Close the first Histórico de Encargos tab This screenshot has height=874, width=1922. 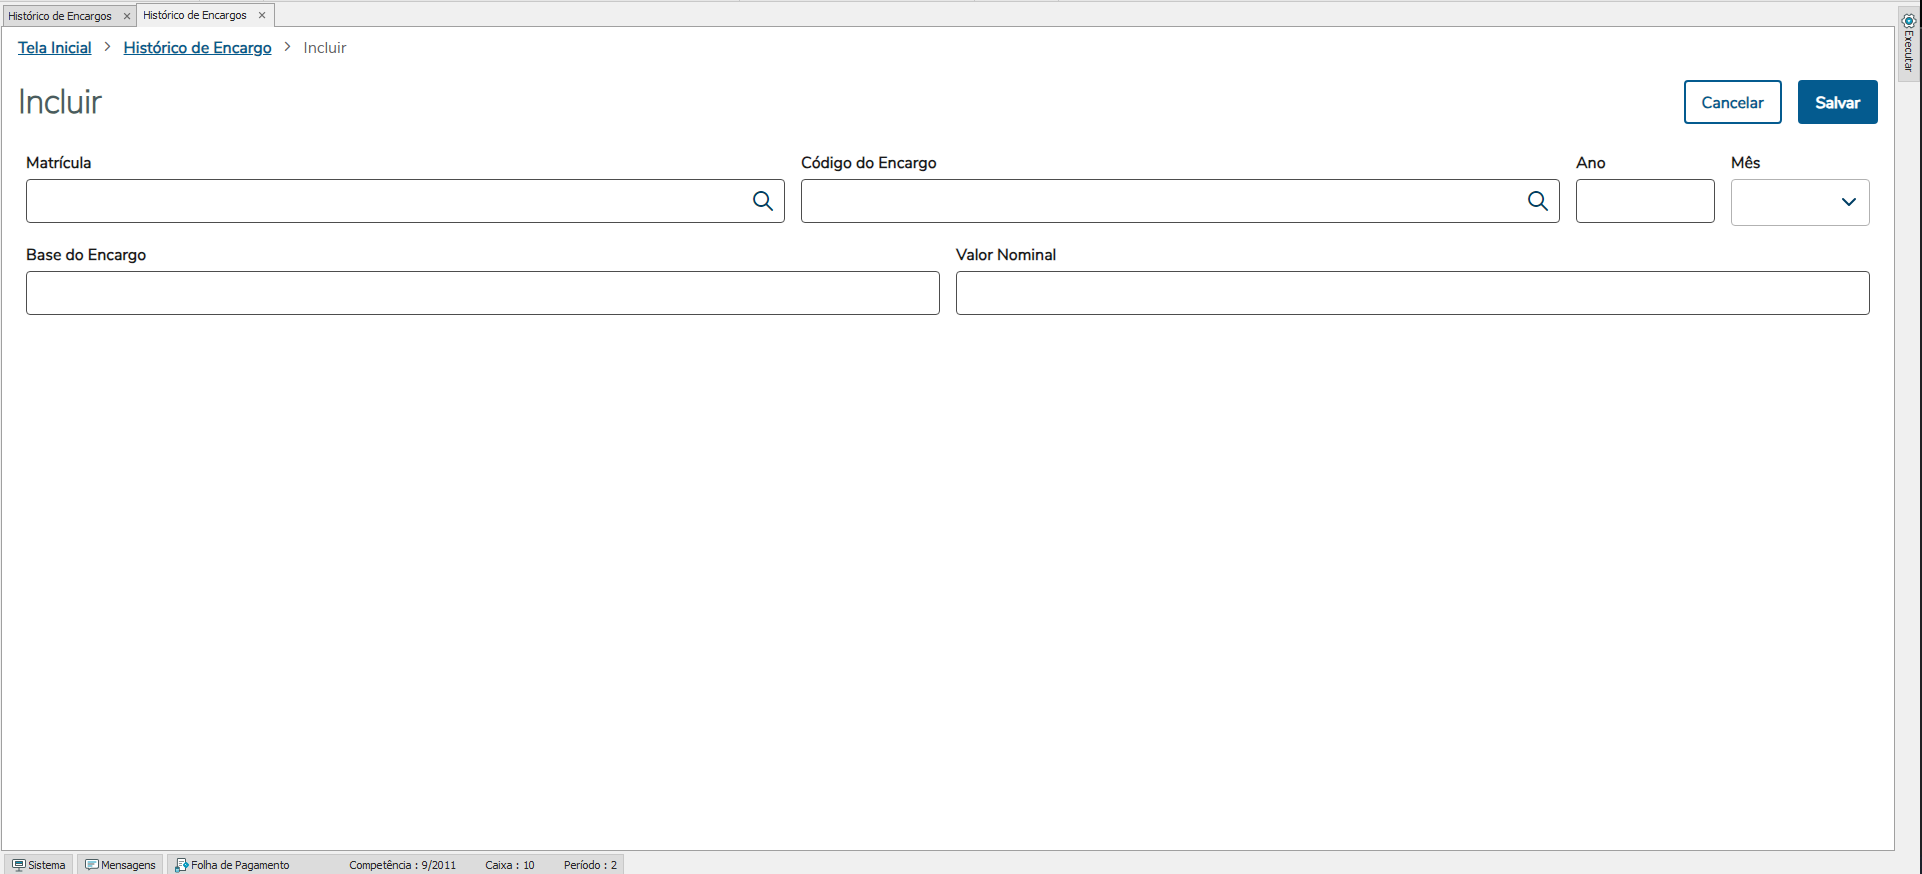pos(127,16)
